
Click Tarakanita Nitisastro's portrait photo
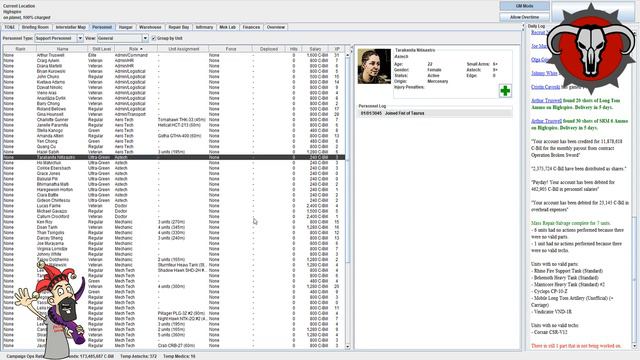point(374,66)
